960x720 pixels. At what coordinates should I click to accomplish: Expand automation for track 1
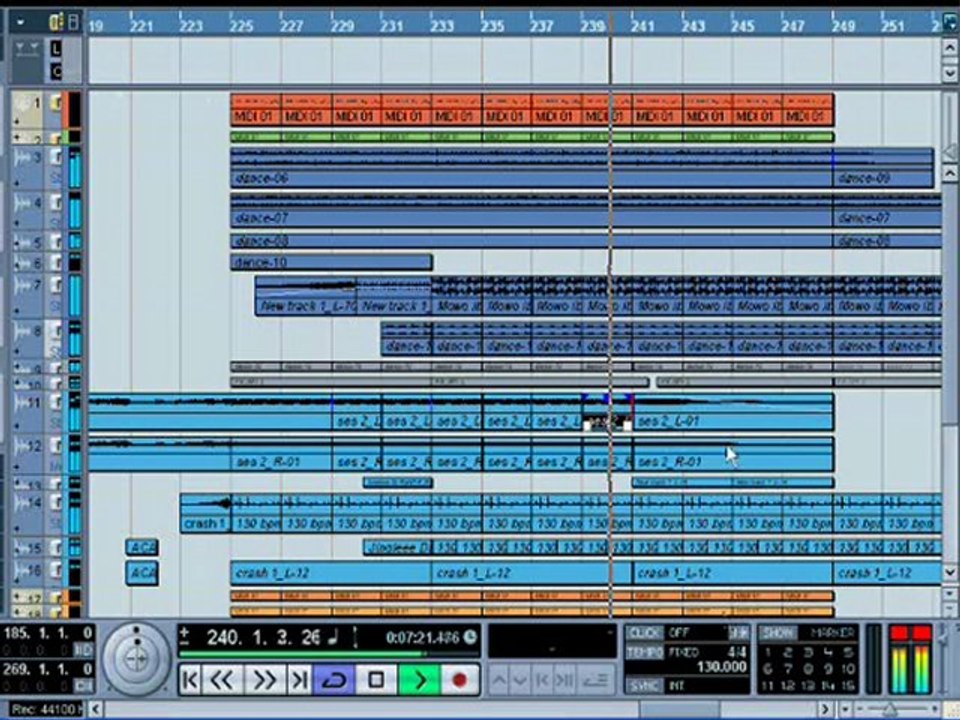17,122
